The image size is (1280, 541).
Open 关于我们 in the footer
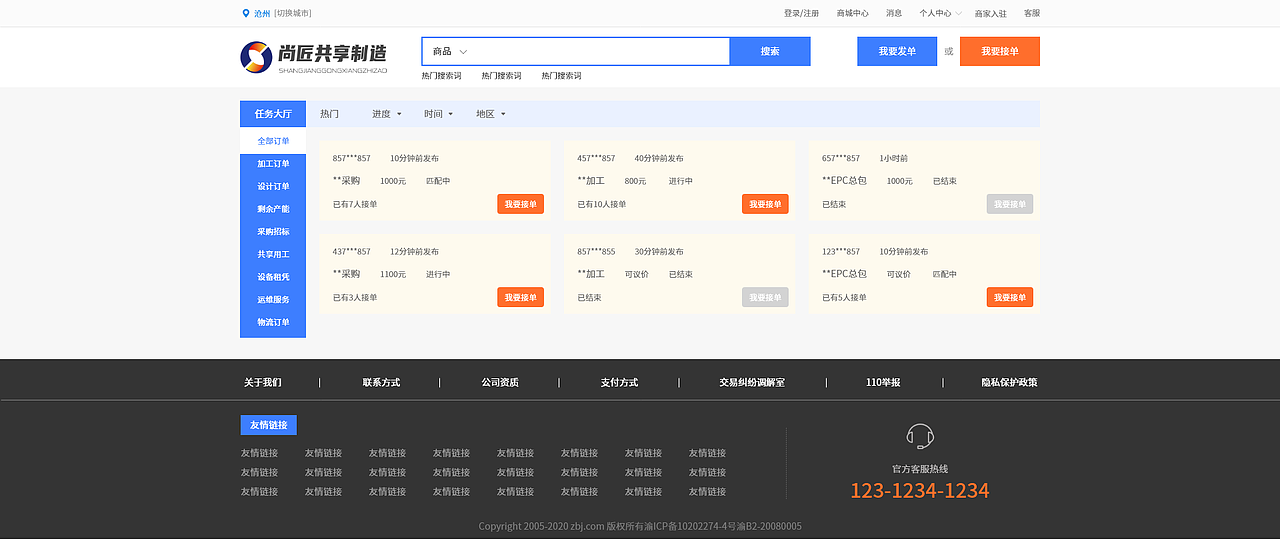coord(263,383)
